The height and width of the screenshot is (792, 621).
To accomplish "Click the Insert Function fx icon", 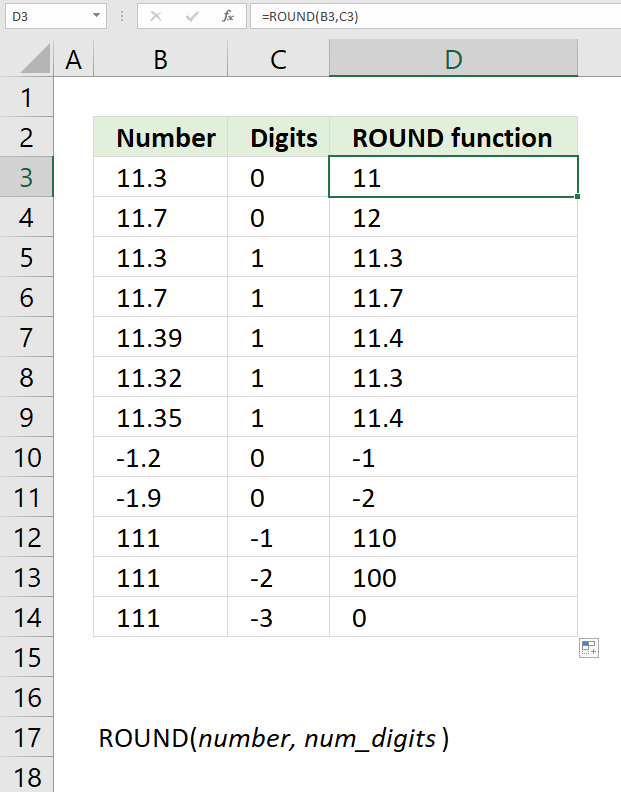I will tap(228, 17).
